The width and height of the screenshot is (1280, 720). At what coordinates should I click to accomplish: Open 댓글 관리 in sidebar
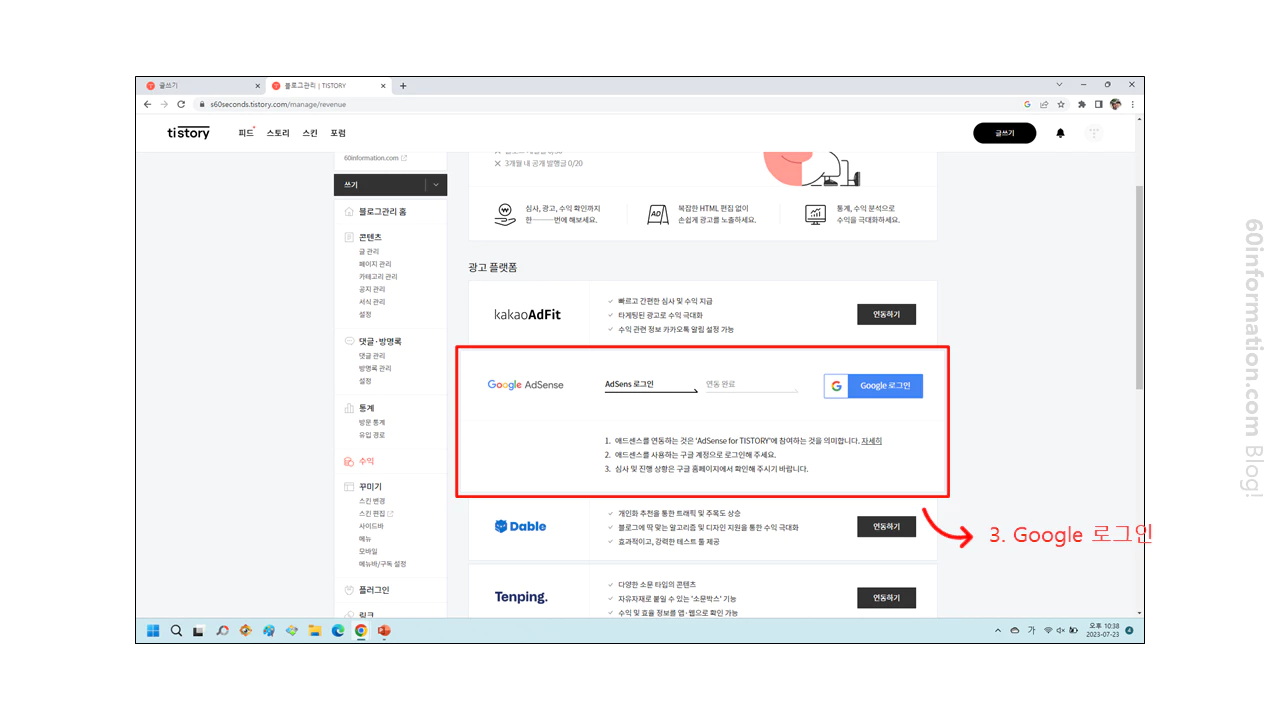tap(372, 356)
